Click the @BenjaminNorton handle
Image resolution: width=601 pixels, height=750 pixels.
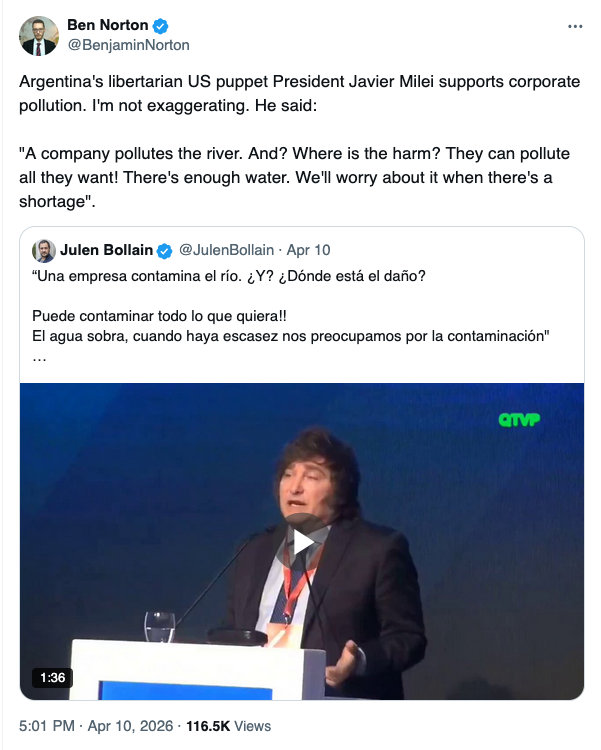128,45
